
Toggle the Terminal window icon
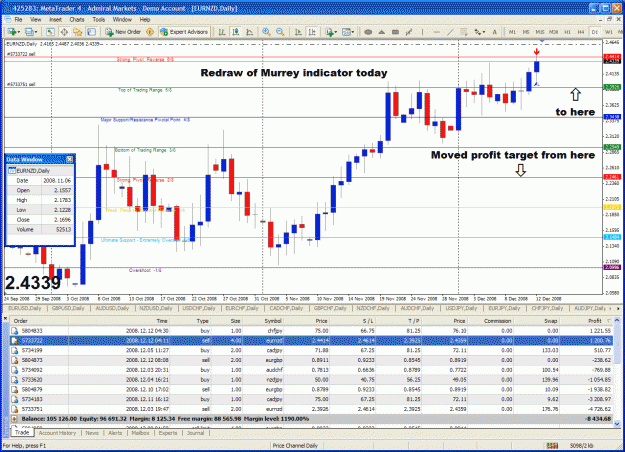coord(91,32)
